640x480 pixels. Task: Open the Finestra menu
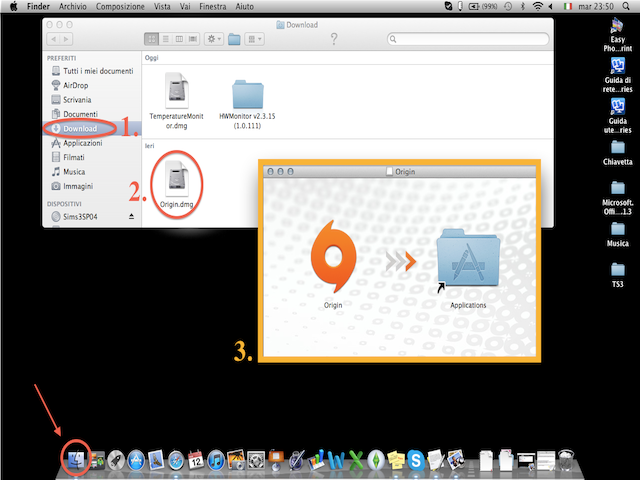213,6
